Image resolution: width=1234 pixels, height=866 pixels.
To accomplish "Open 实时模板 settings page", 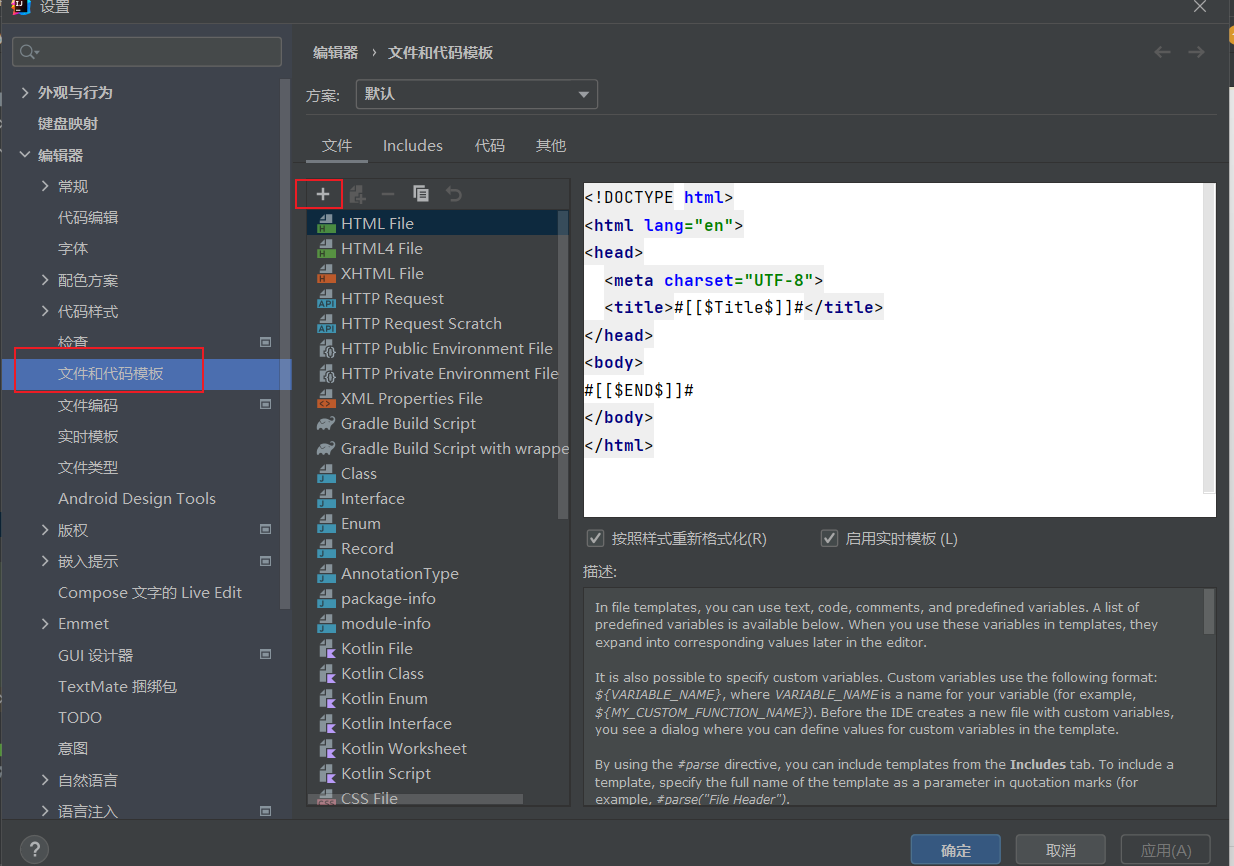I will pos(88,436).
